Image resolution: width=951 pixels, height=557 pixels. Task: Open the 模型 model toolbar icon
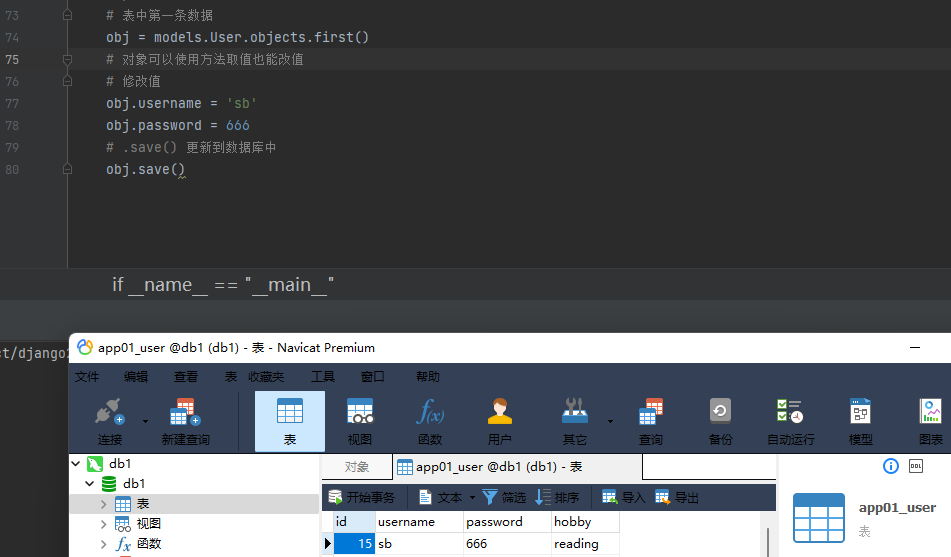pyautogui.click(x=861, y=421)
